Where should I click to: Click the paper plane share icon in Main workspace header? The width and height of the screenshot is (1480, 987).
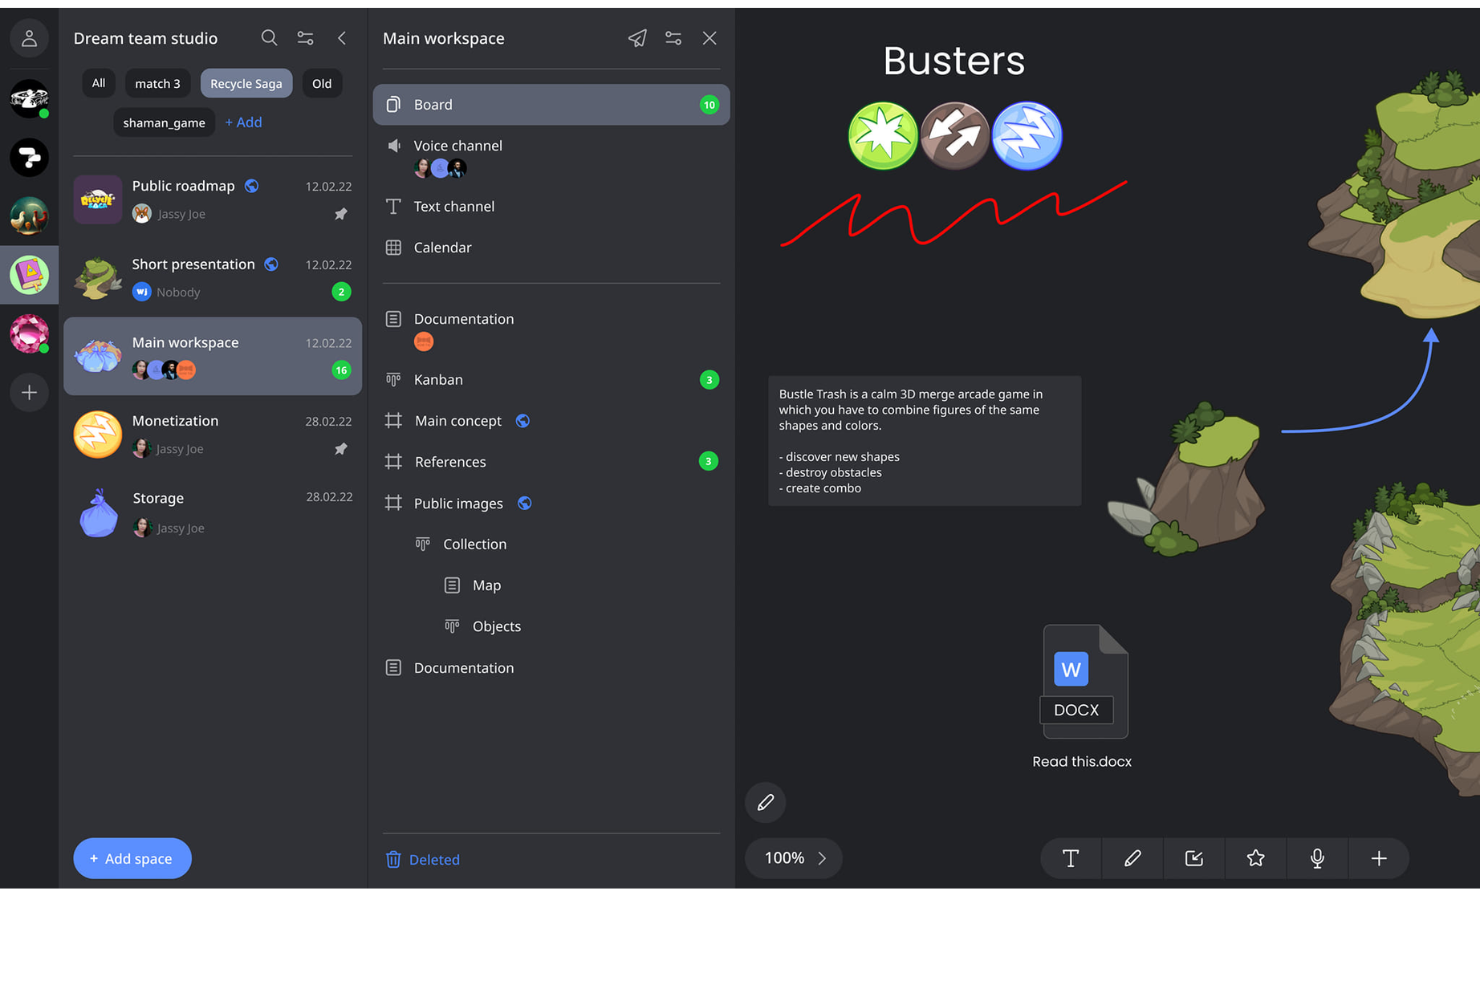coord(637,38)
